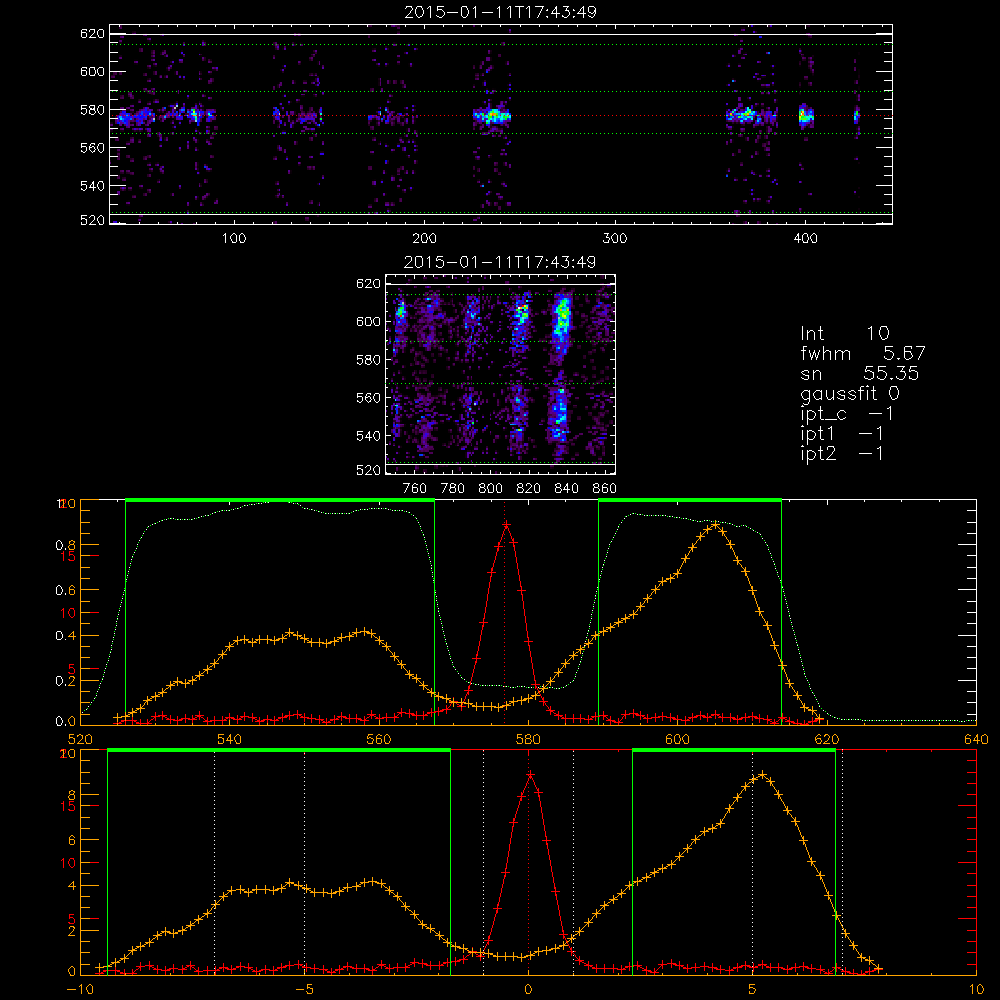Click x-axis label 300 of top spectrogram
1000x1000 pixels.
click(x=615, y=238)
